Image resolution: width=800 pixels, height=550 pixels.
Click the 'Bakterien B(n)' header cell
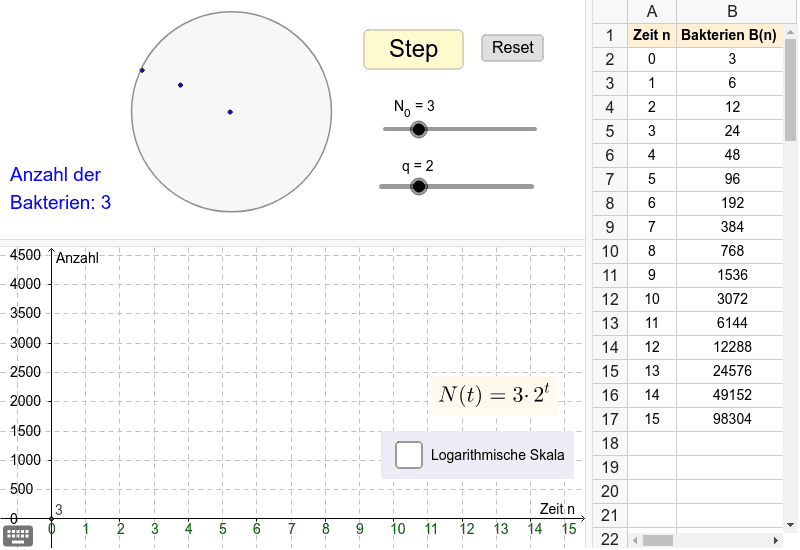click(728, 35)
